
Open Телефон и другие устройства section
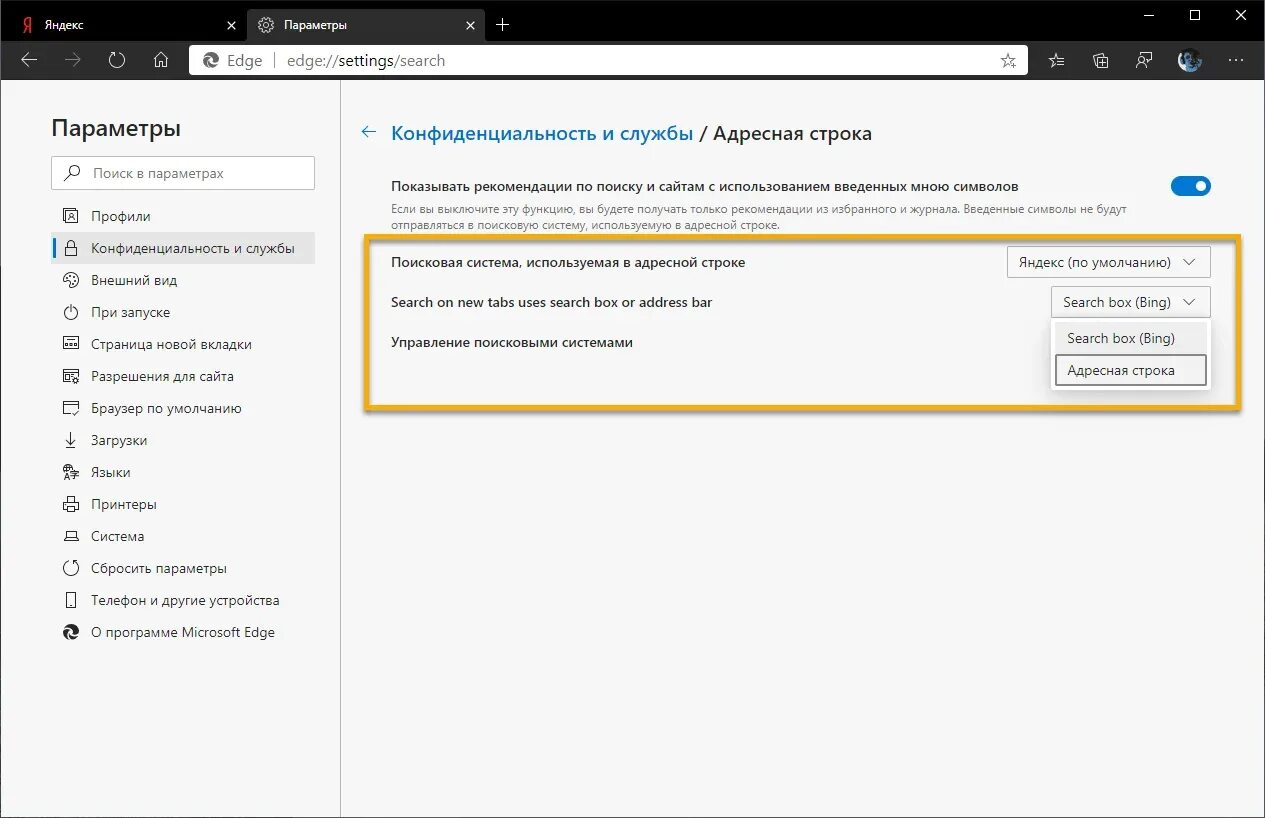(x=183, y=600)
